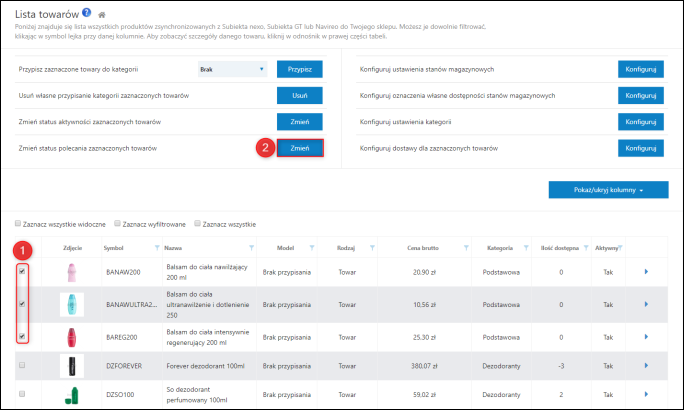
Task: Open details arrow for BANAW200 row
Action: pyautogui.click(x=645, y=271)
